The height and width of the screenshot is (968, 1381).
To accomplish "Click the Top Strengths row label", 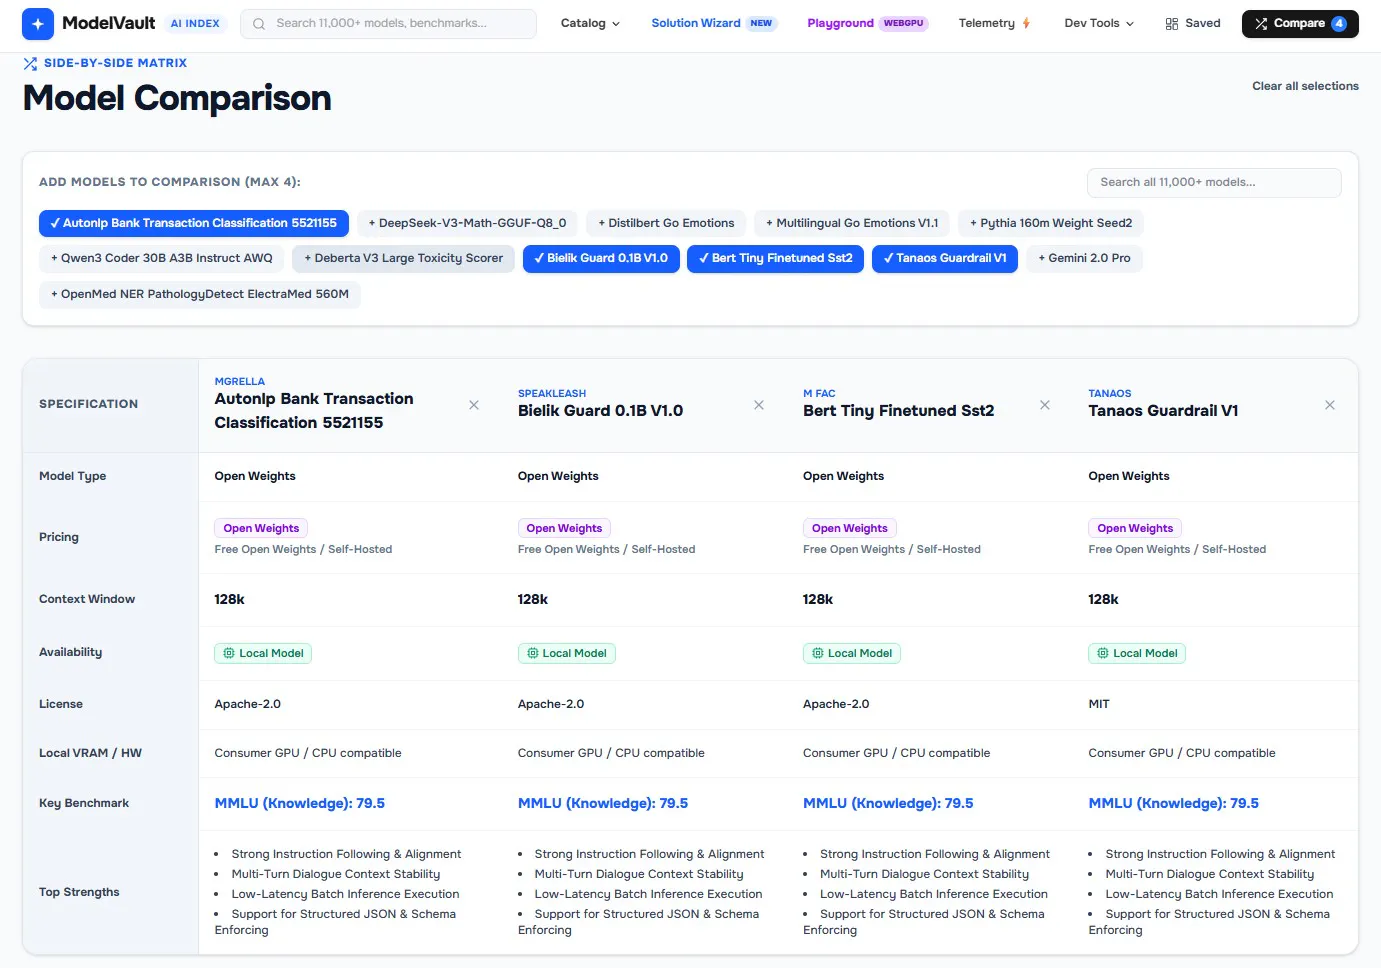I will tap(79, 892).
